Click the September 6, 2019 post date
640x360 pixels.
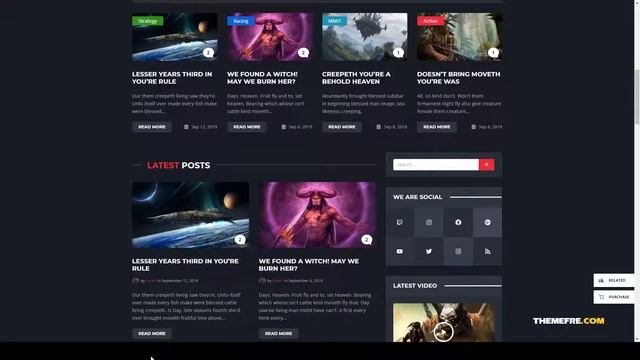click(305, 281)
